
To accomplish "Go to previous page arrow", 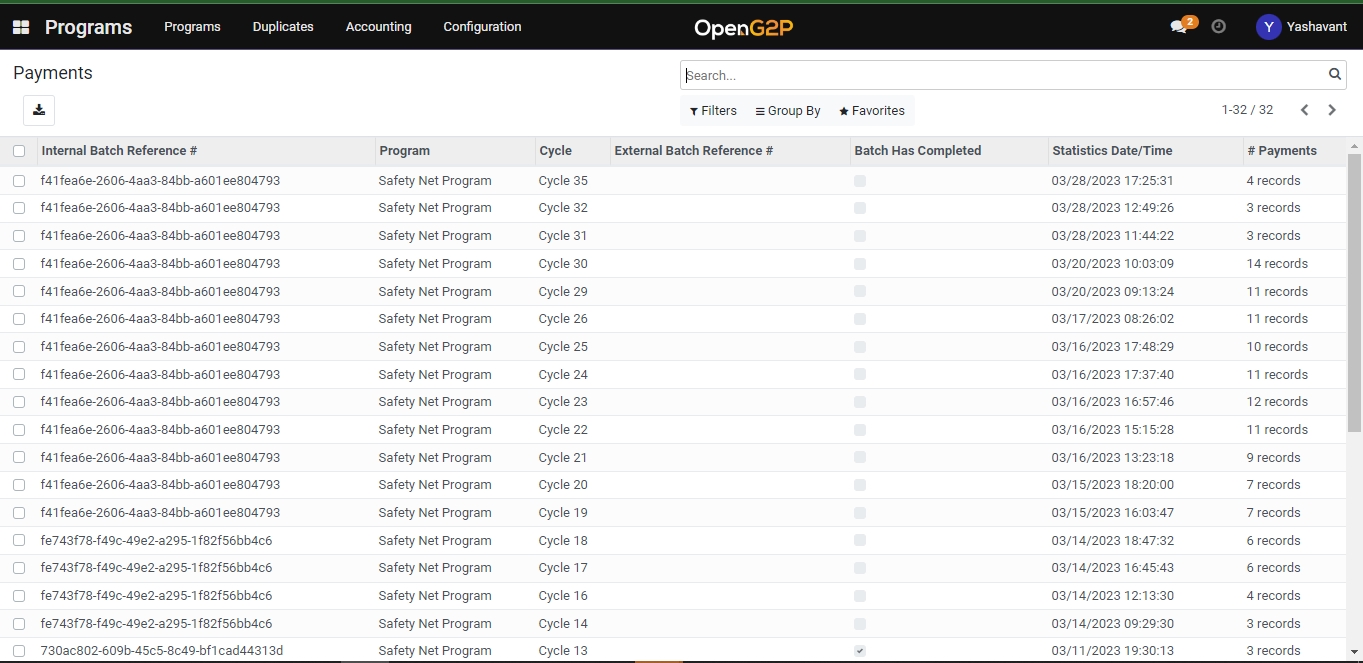I will point(1304,110).
